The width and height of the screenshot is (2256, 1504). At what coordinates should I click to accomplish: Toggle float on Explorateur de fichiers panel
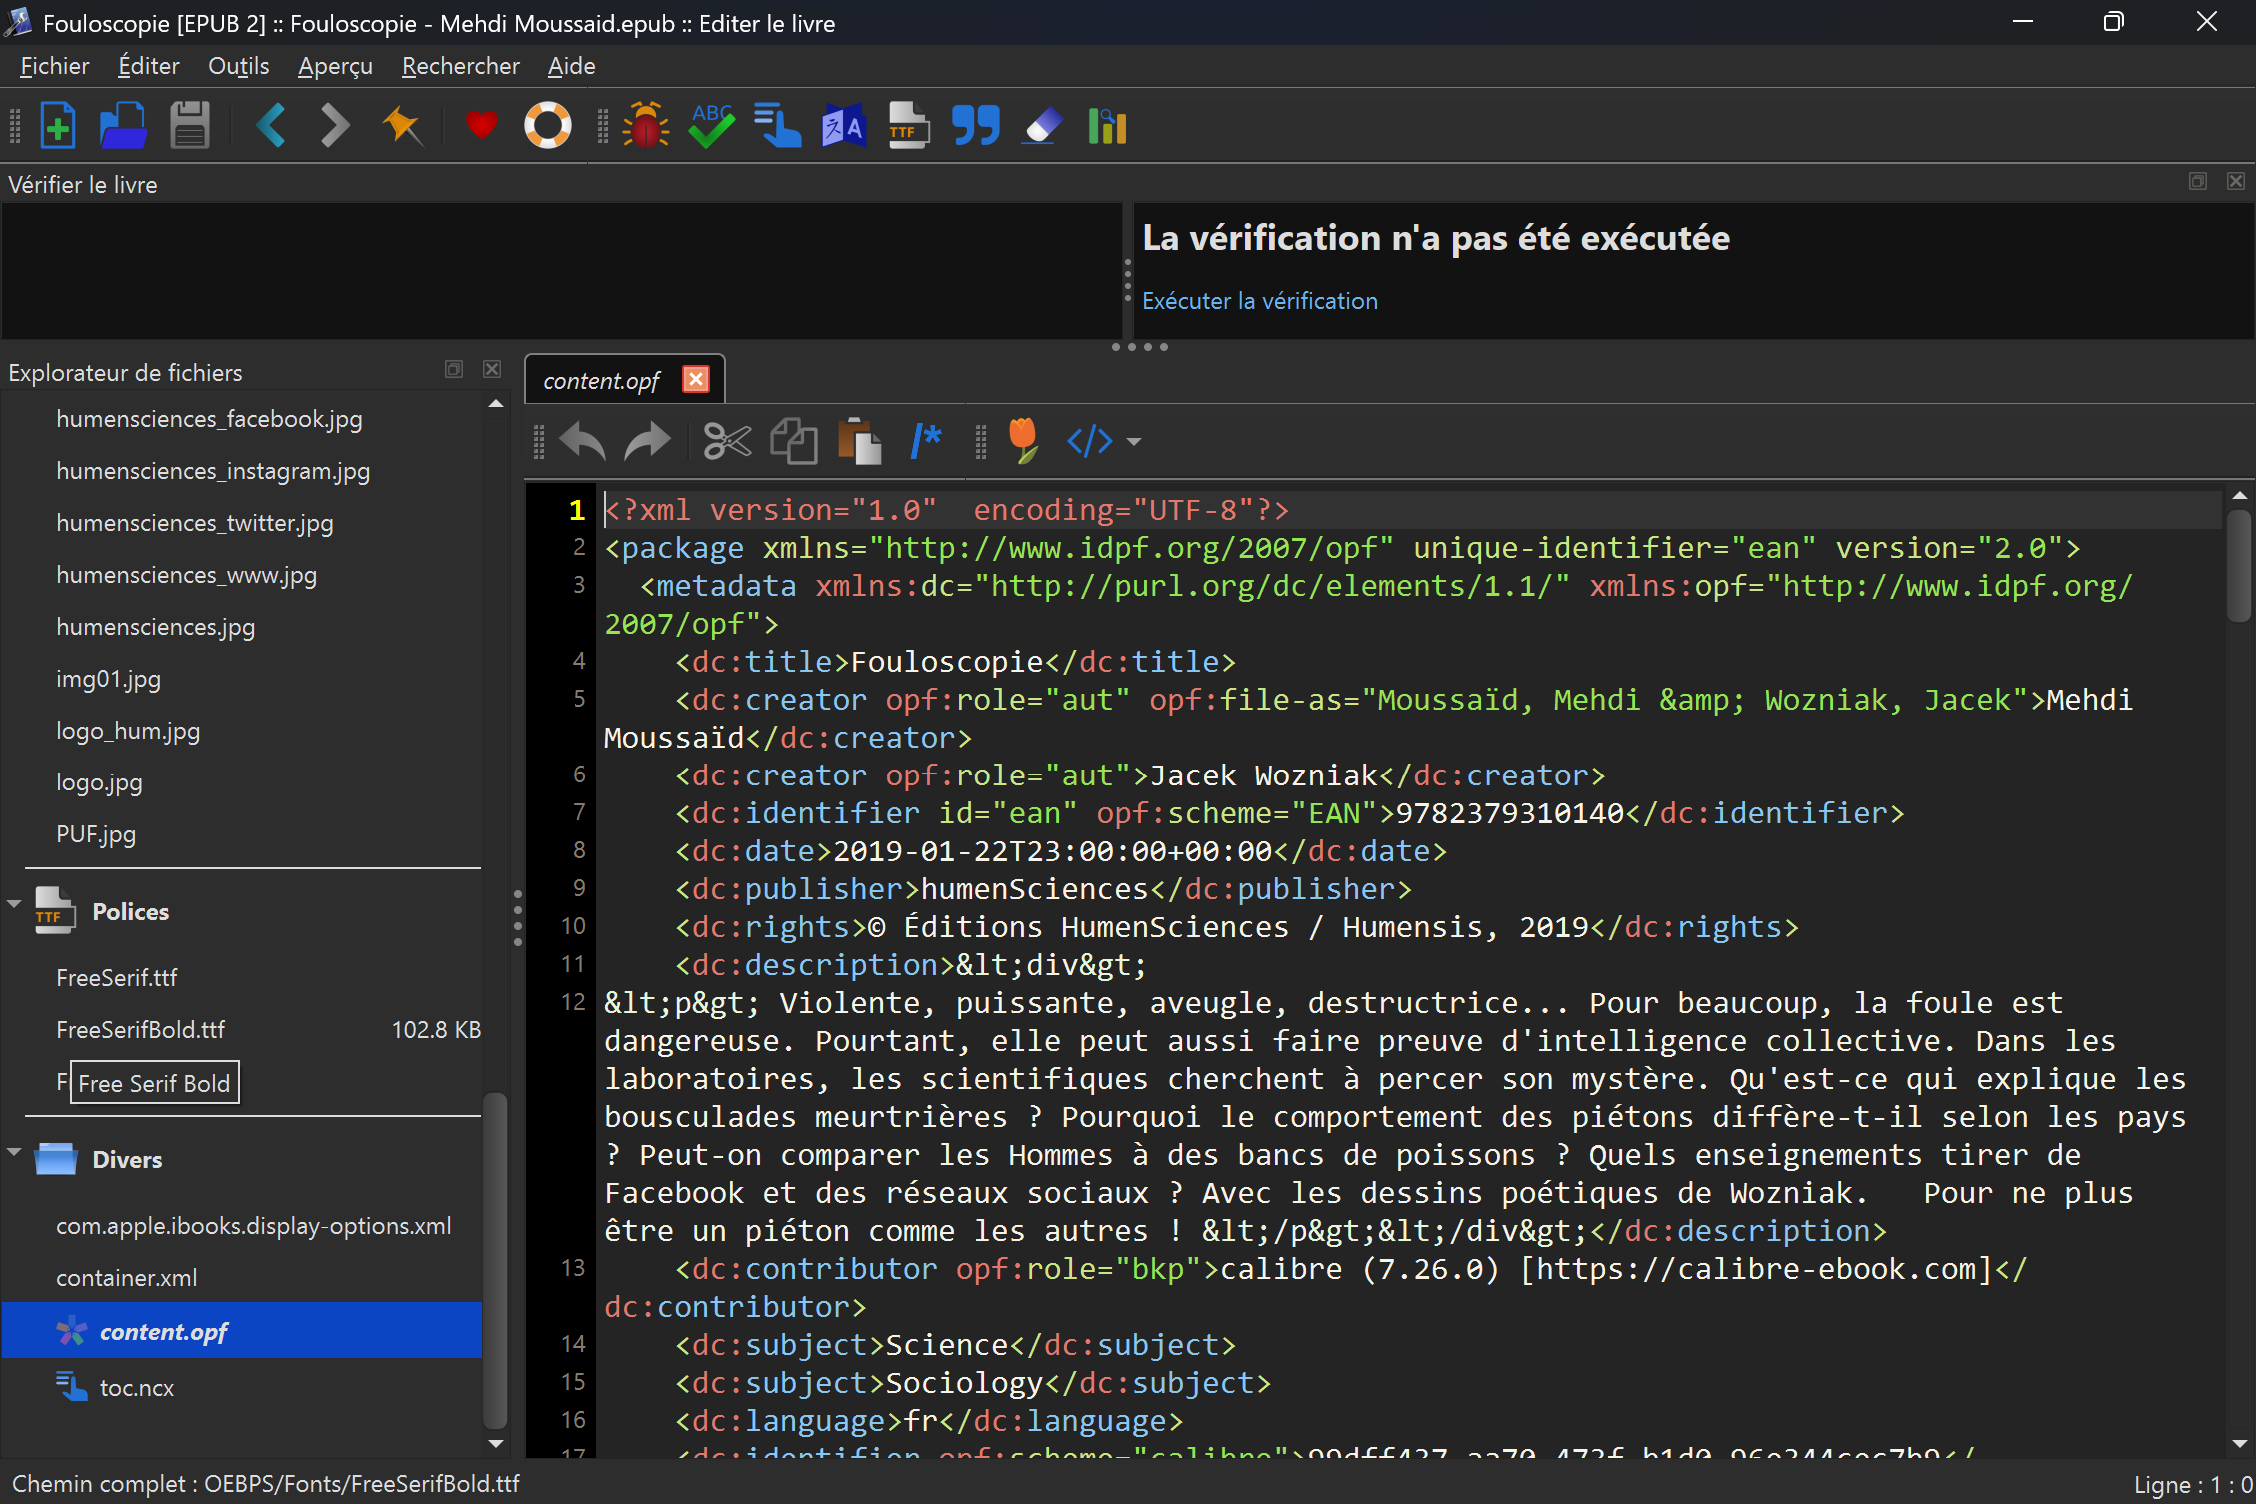454,370
